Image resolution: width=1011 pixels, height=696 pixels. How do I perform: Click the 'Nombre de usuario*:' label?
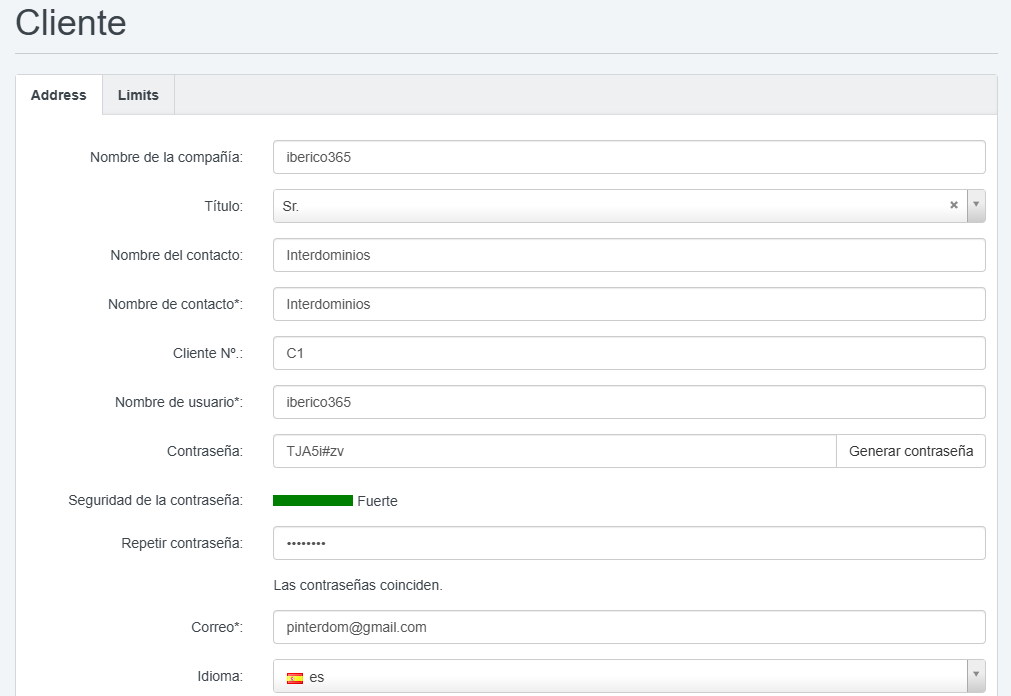[x=179, y=402]
